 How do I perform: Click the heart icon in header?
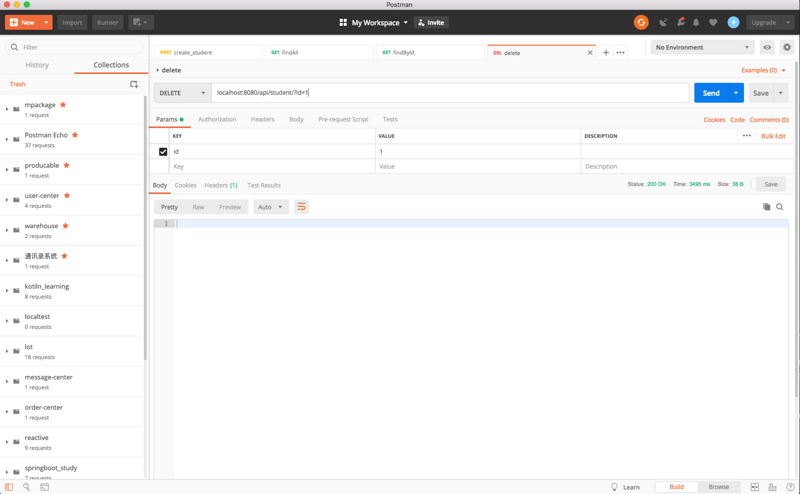713,22
